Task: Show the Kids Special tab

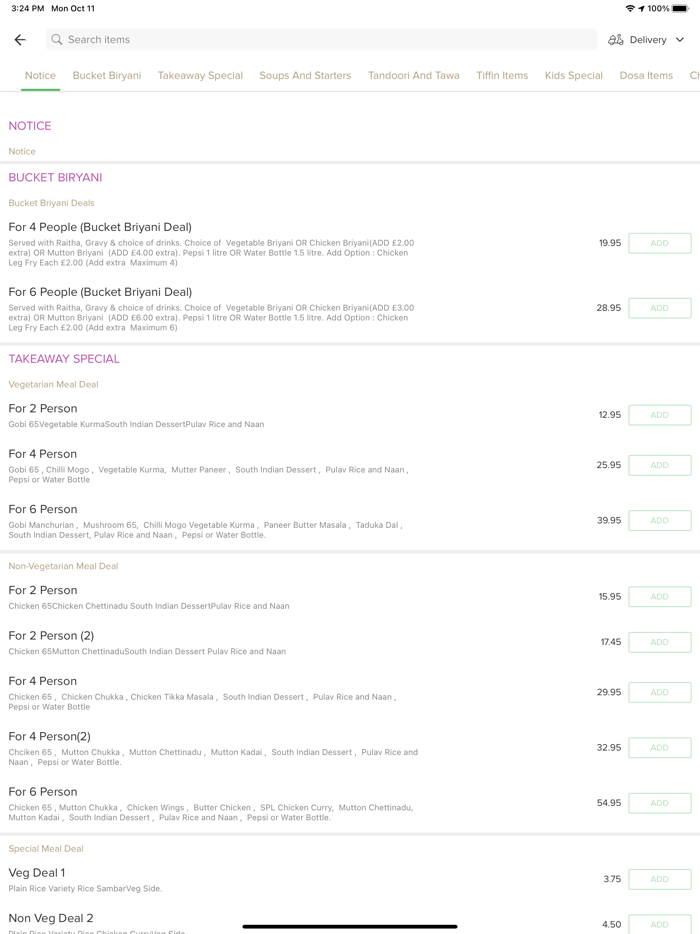Action: point(574,76)
